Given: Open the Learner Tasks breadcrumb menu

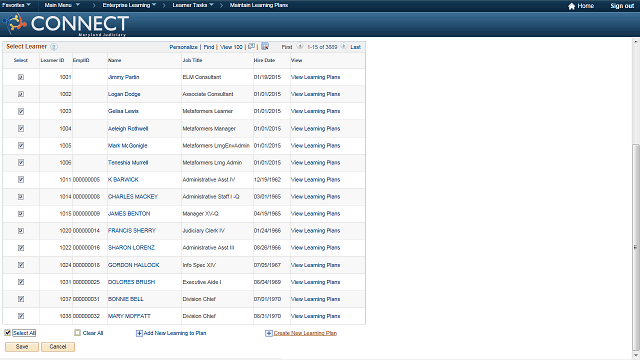Looking at the screenshot, I should point(193,5).
